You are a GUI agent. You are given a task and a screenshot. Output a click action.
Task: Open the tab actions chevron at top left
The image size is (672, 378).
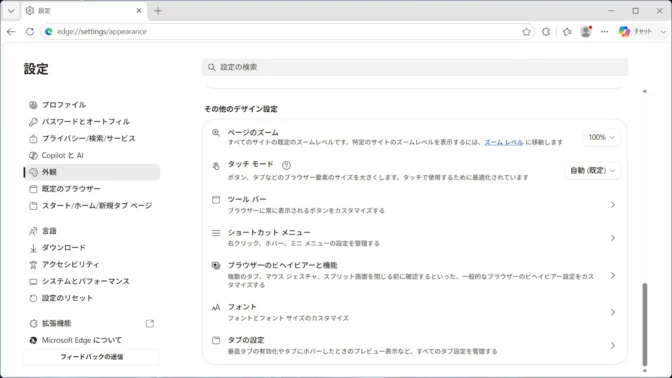click(x=11, y=11)
